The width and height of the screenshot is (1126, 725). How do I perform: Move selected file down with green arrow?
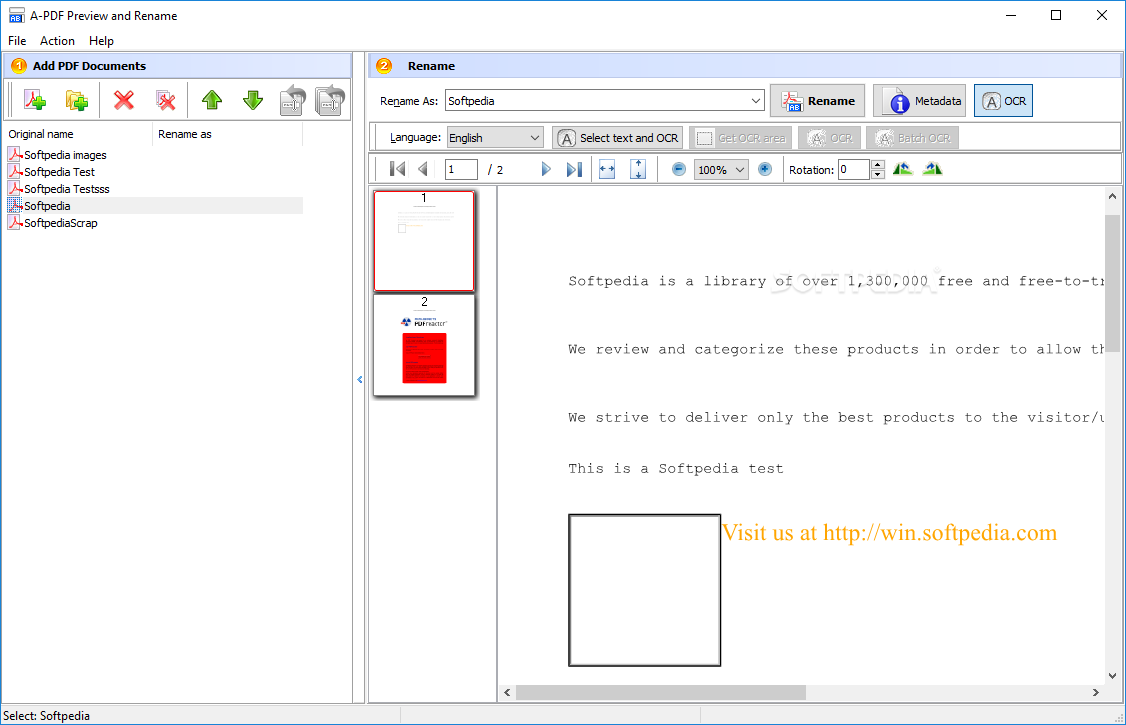point(253,100)
